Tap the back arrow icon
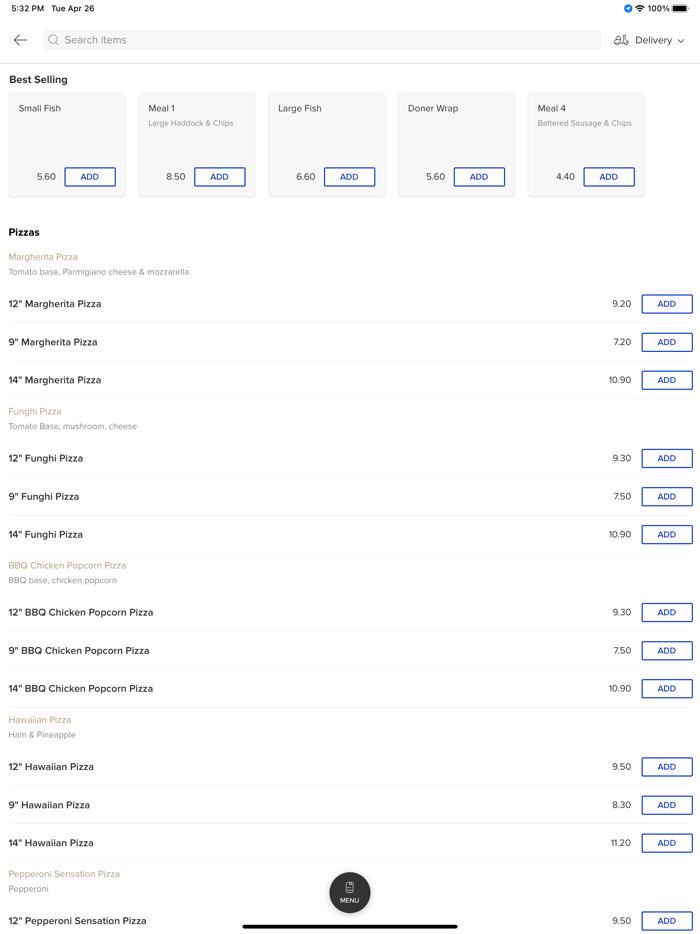Viewport: 700px width, 934px height. (20, 40)
